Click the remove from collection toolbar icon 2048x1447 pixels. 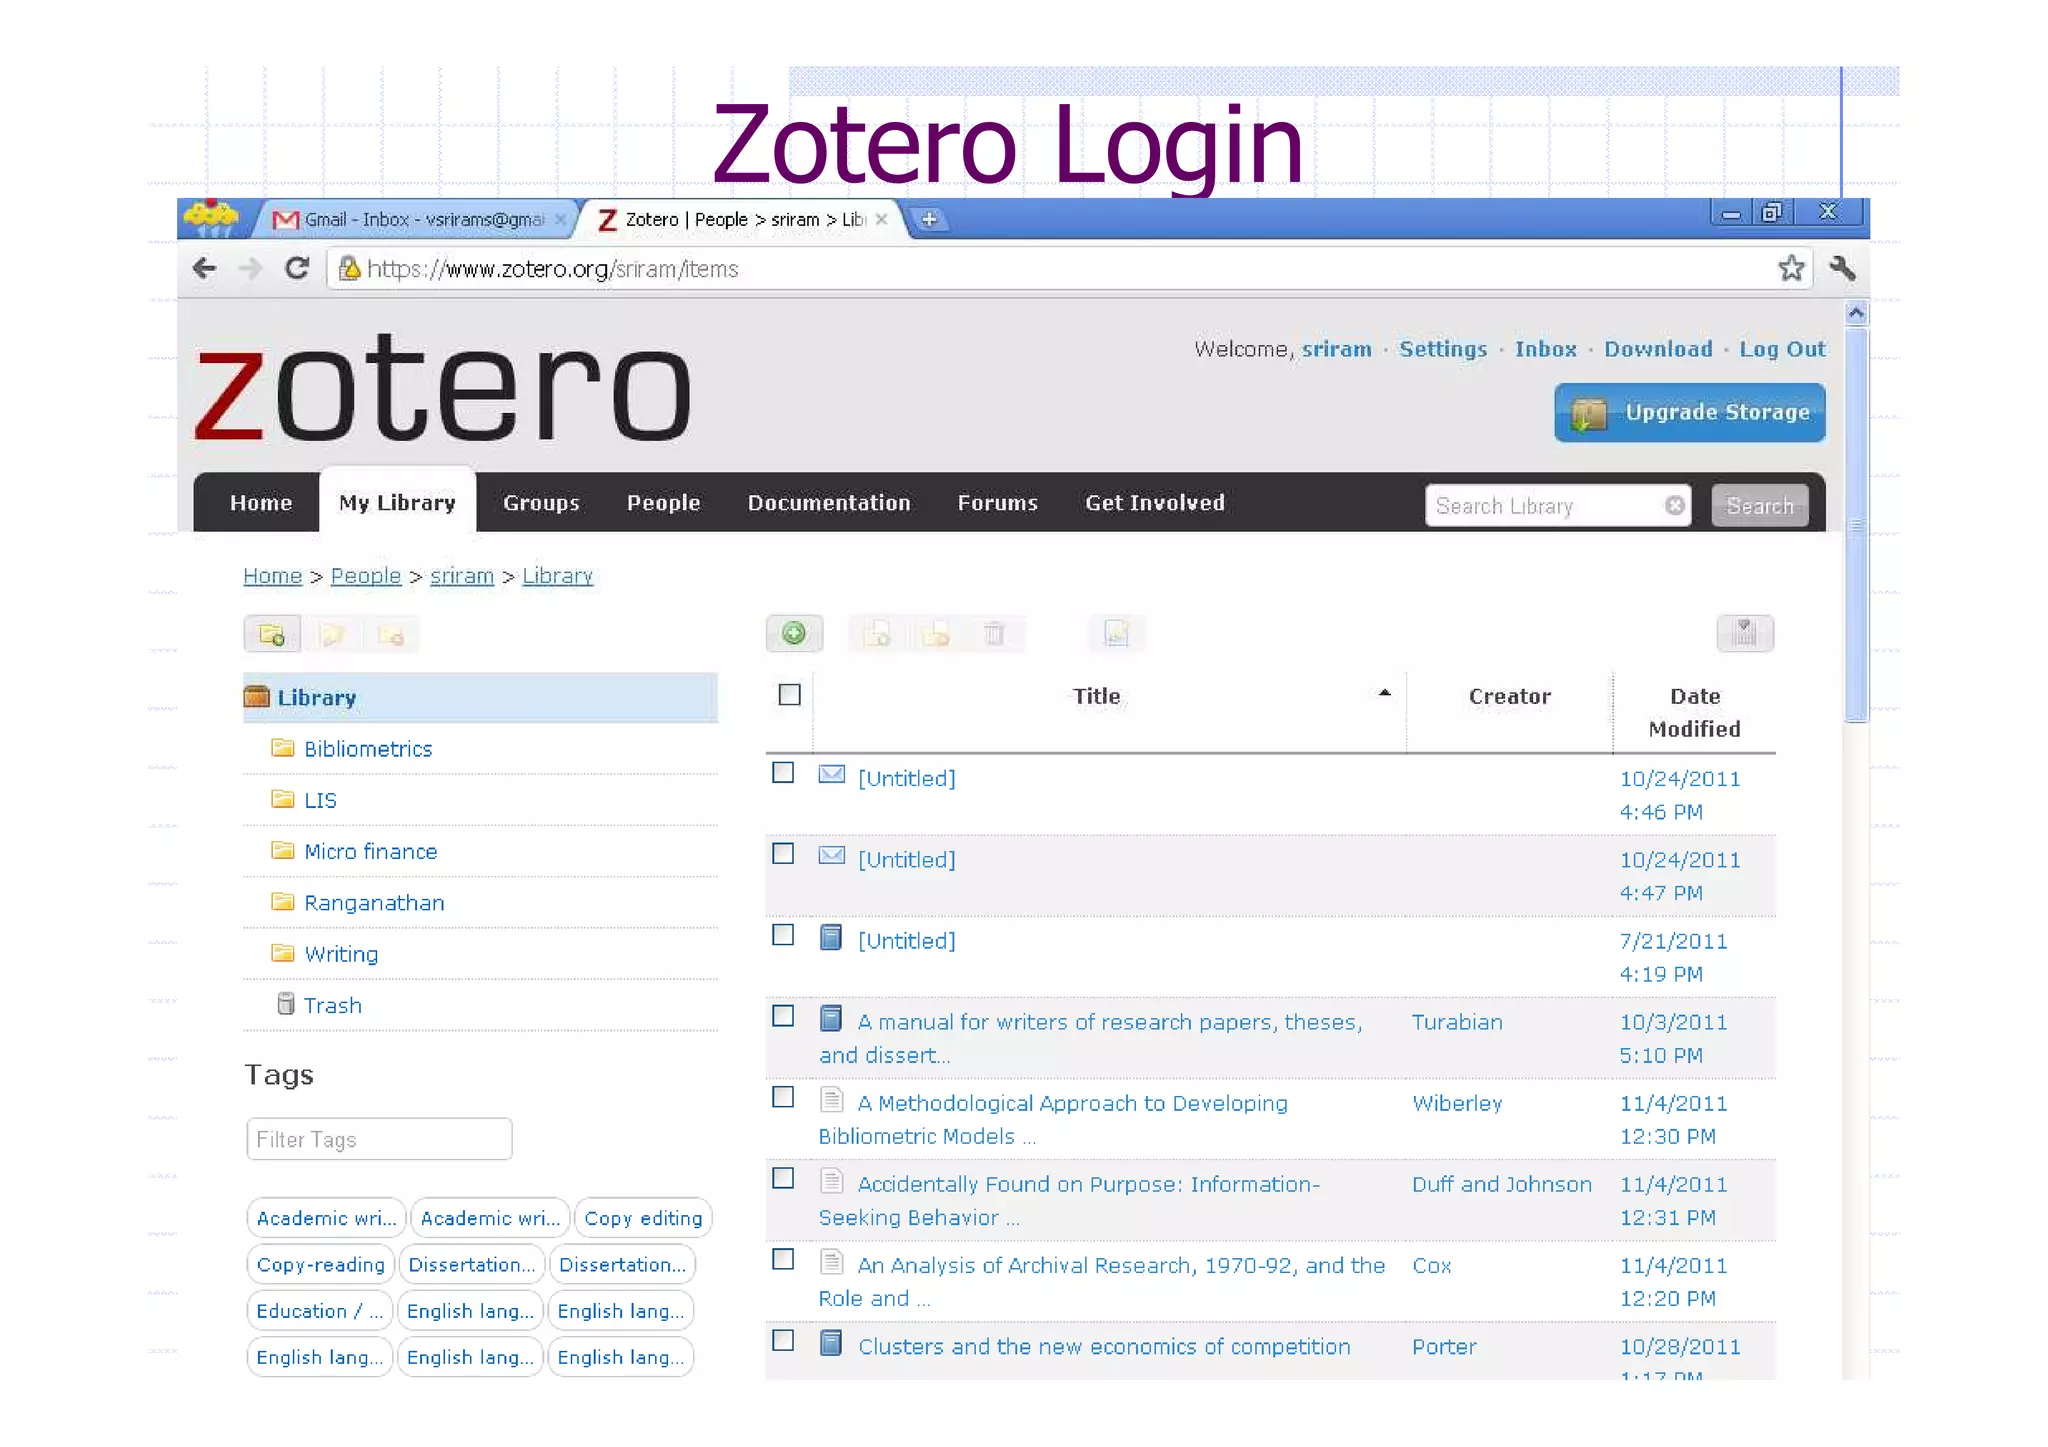(936, 634)
